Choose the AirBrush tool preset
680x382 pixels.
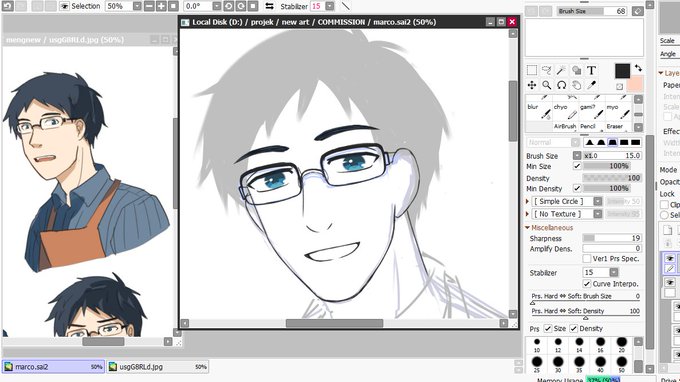(x=565, y=126)
